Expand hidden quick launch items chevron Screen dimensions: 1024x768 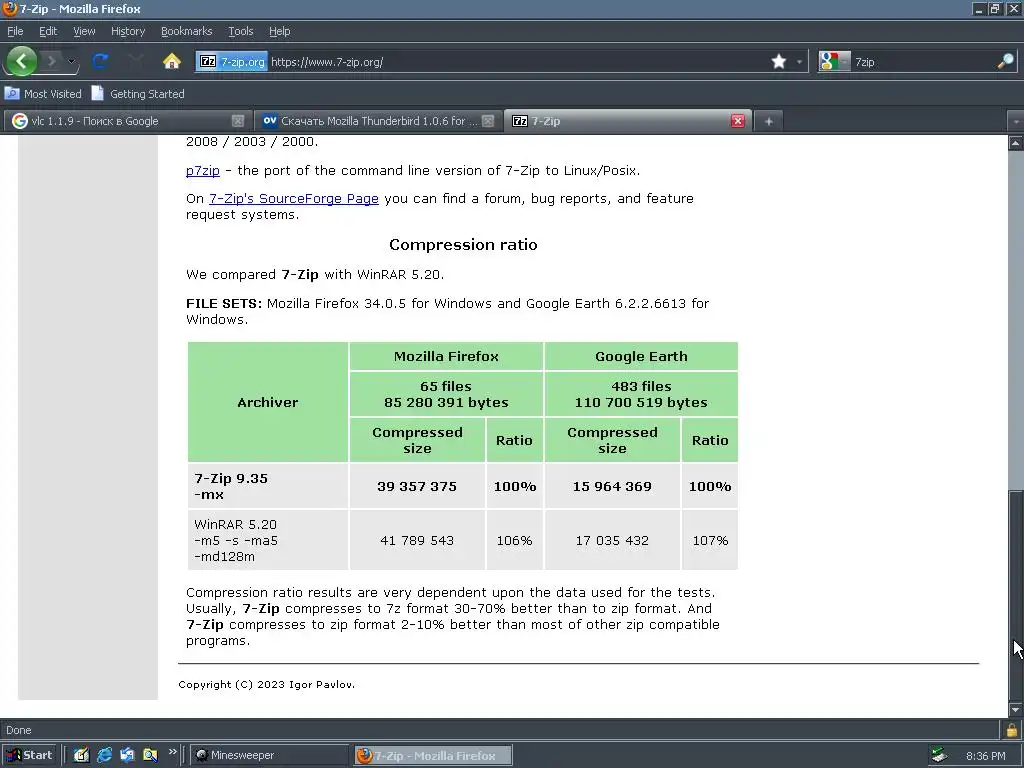(172, 752)
